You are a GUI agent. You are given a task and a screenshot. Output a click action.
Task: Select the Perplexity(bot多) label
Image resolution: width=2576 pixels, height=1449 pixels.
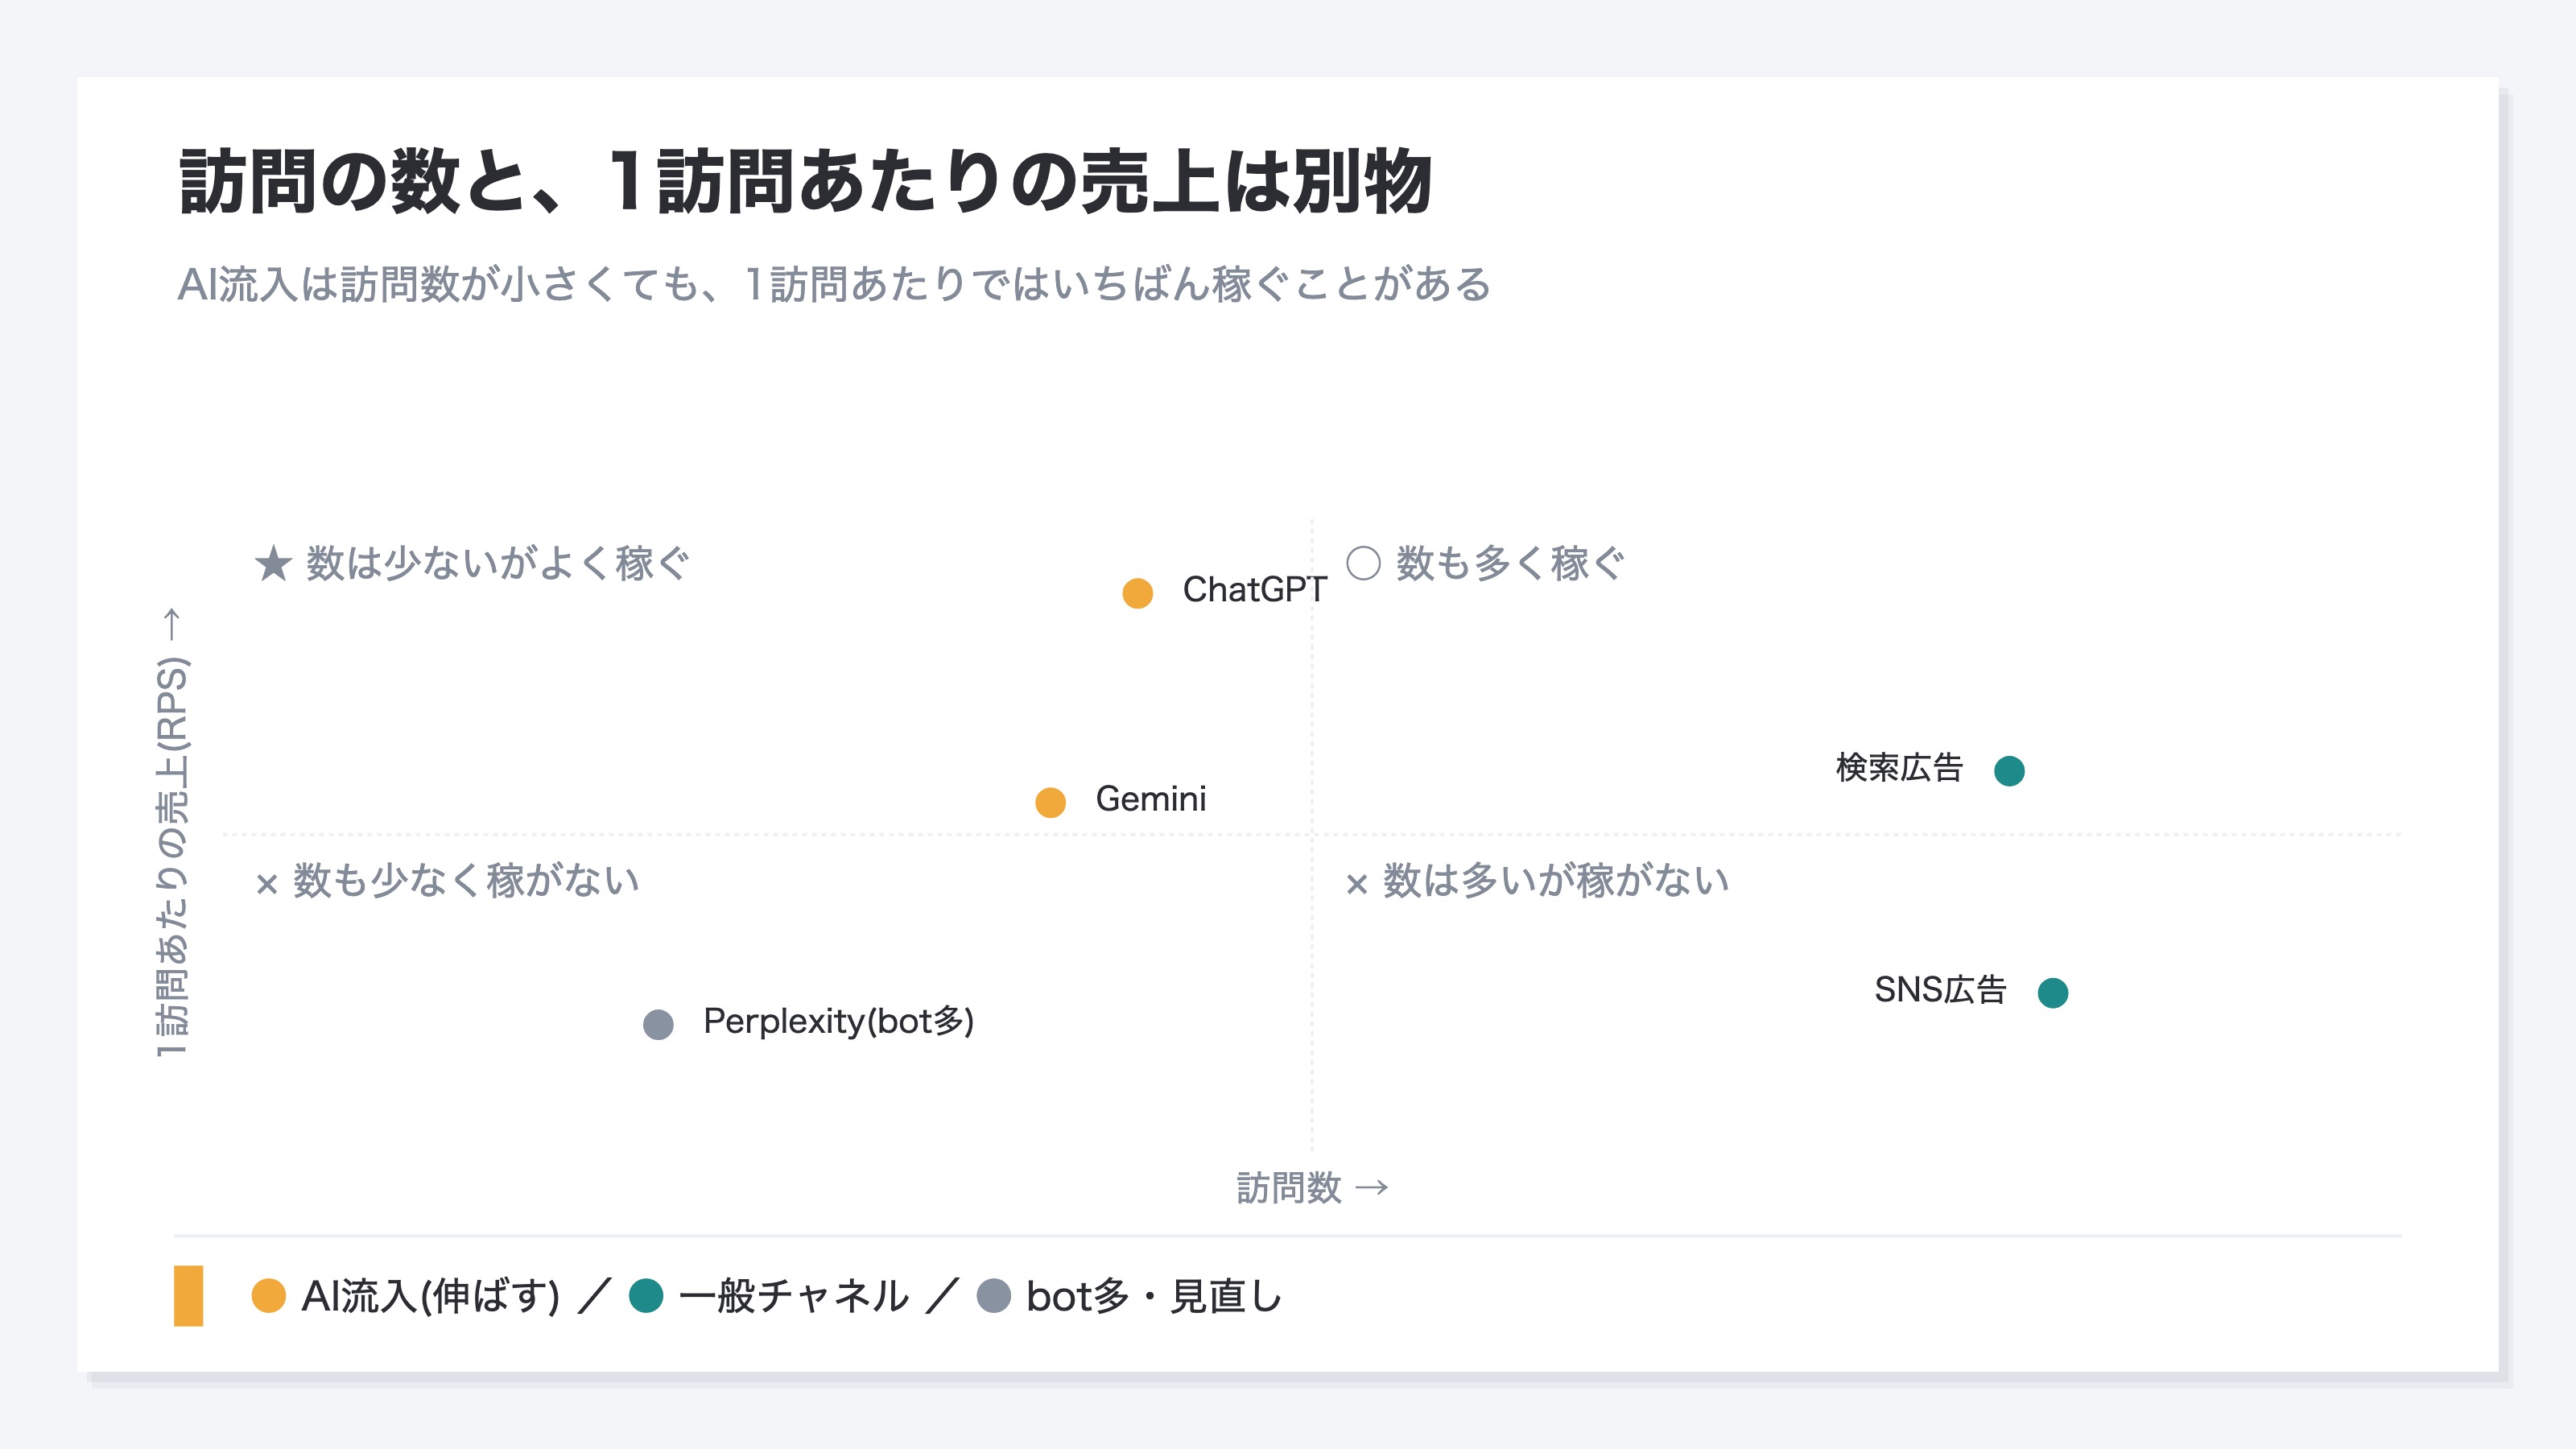click(x=838, y=1021)
